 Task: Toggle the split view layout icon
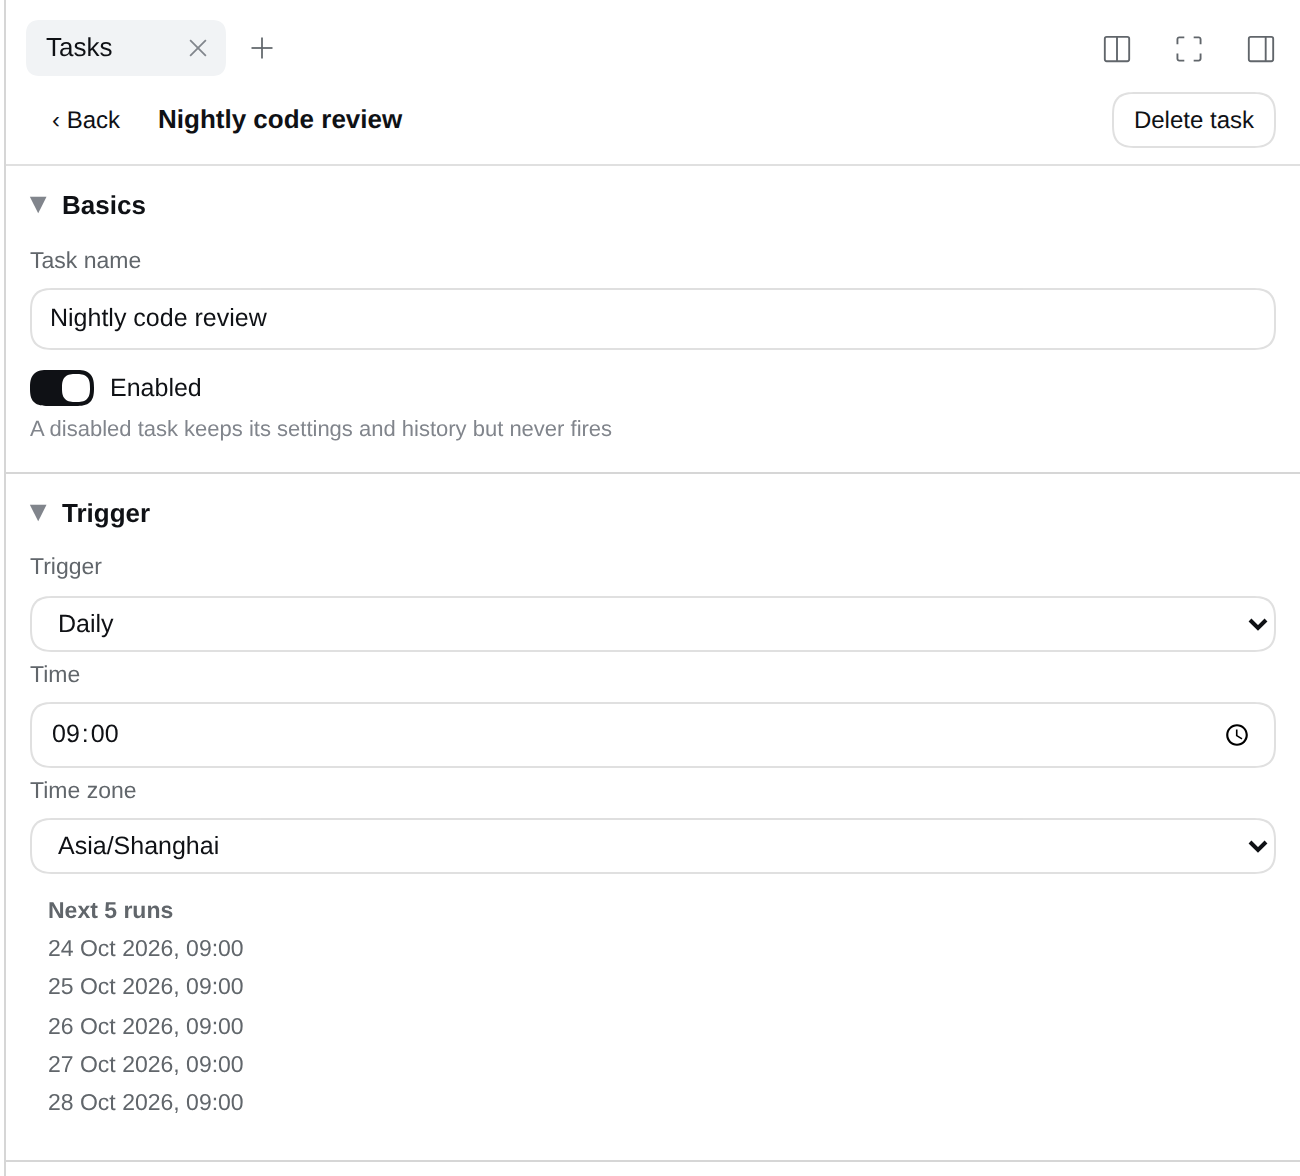(1117, 49)
